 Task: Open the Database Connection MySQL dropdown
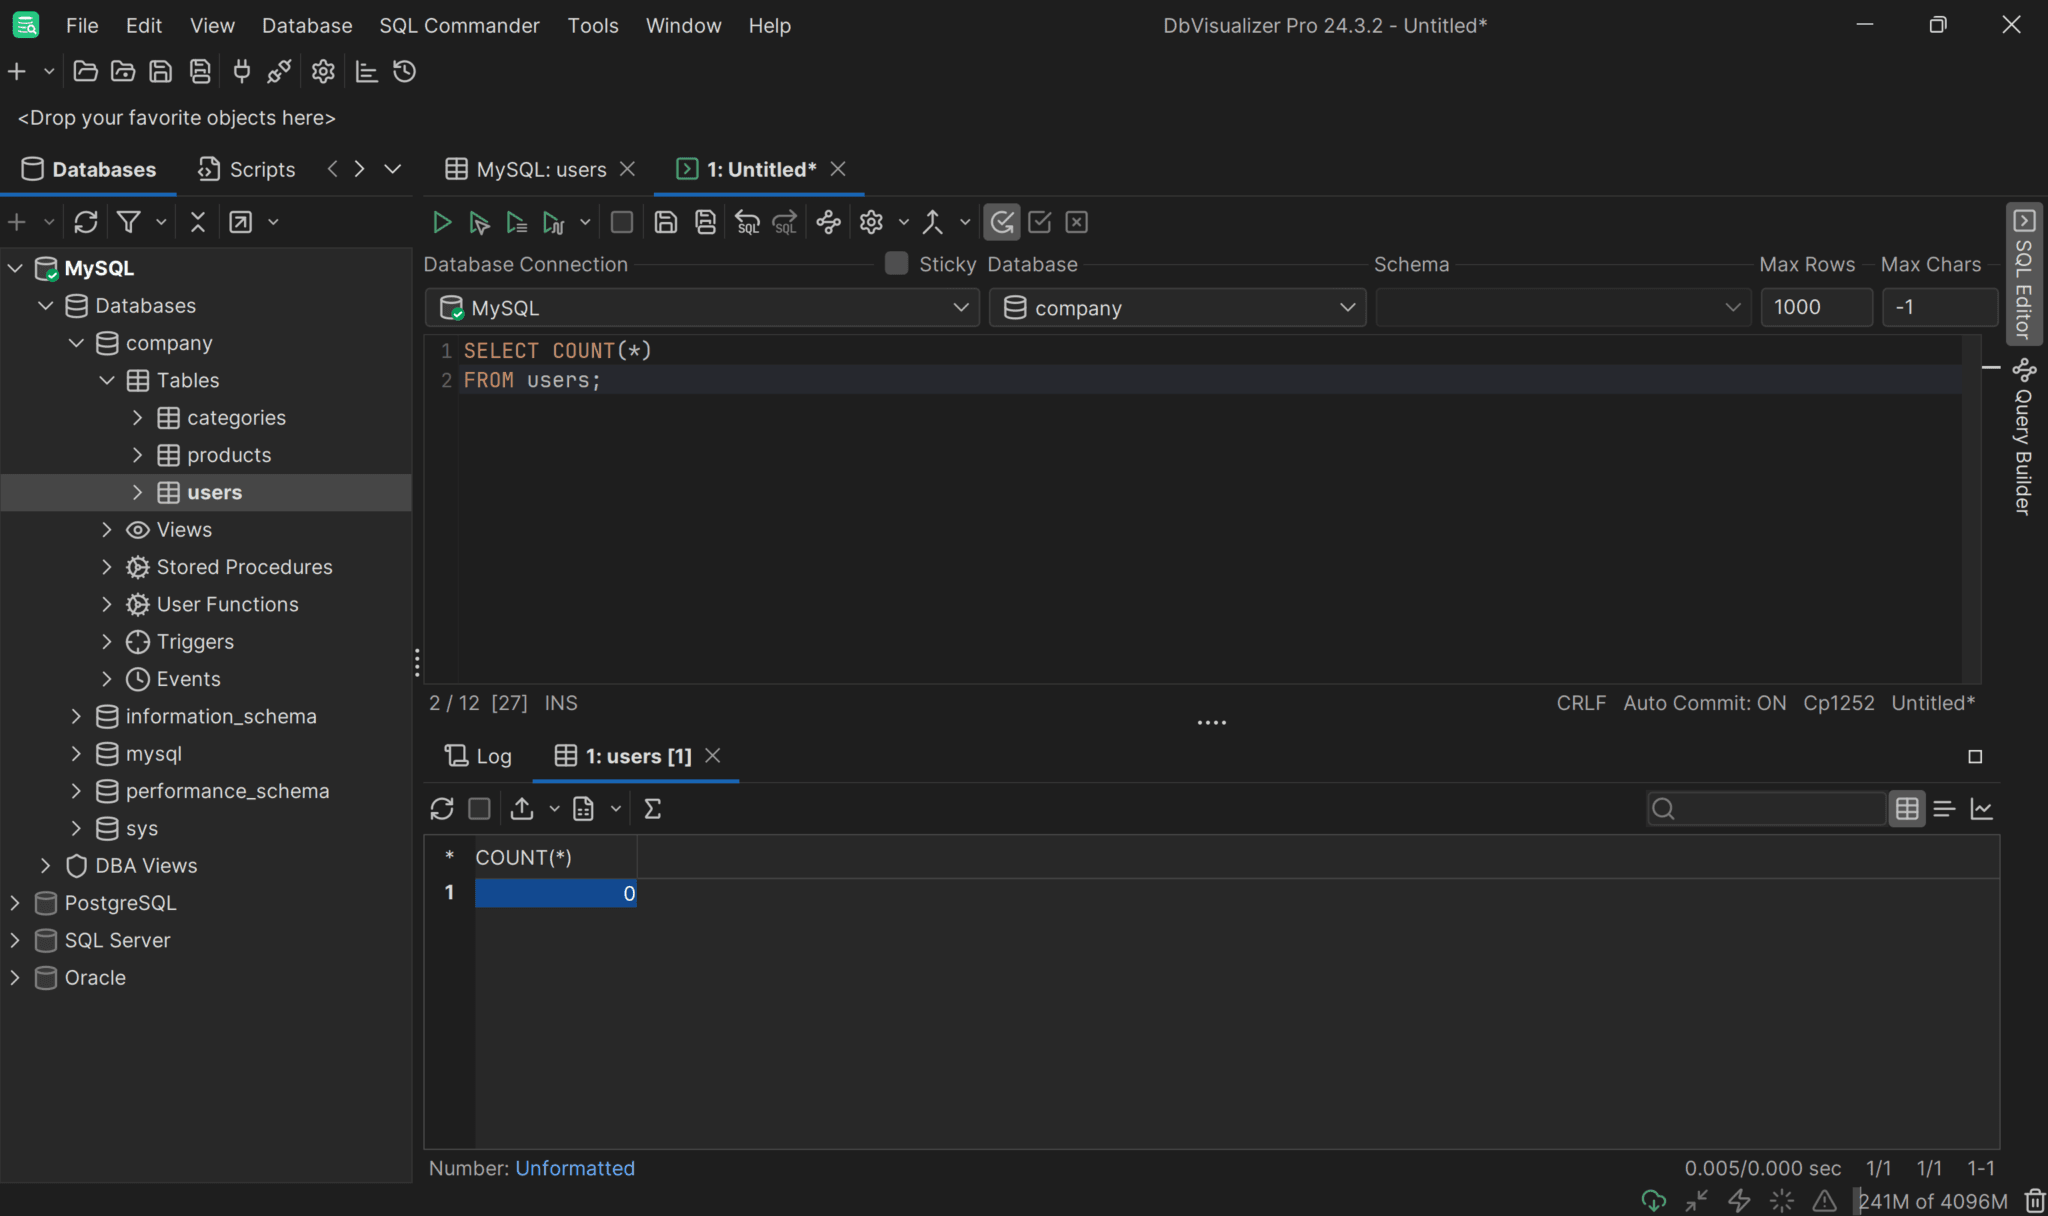coord(701,308)
